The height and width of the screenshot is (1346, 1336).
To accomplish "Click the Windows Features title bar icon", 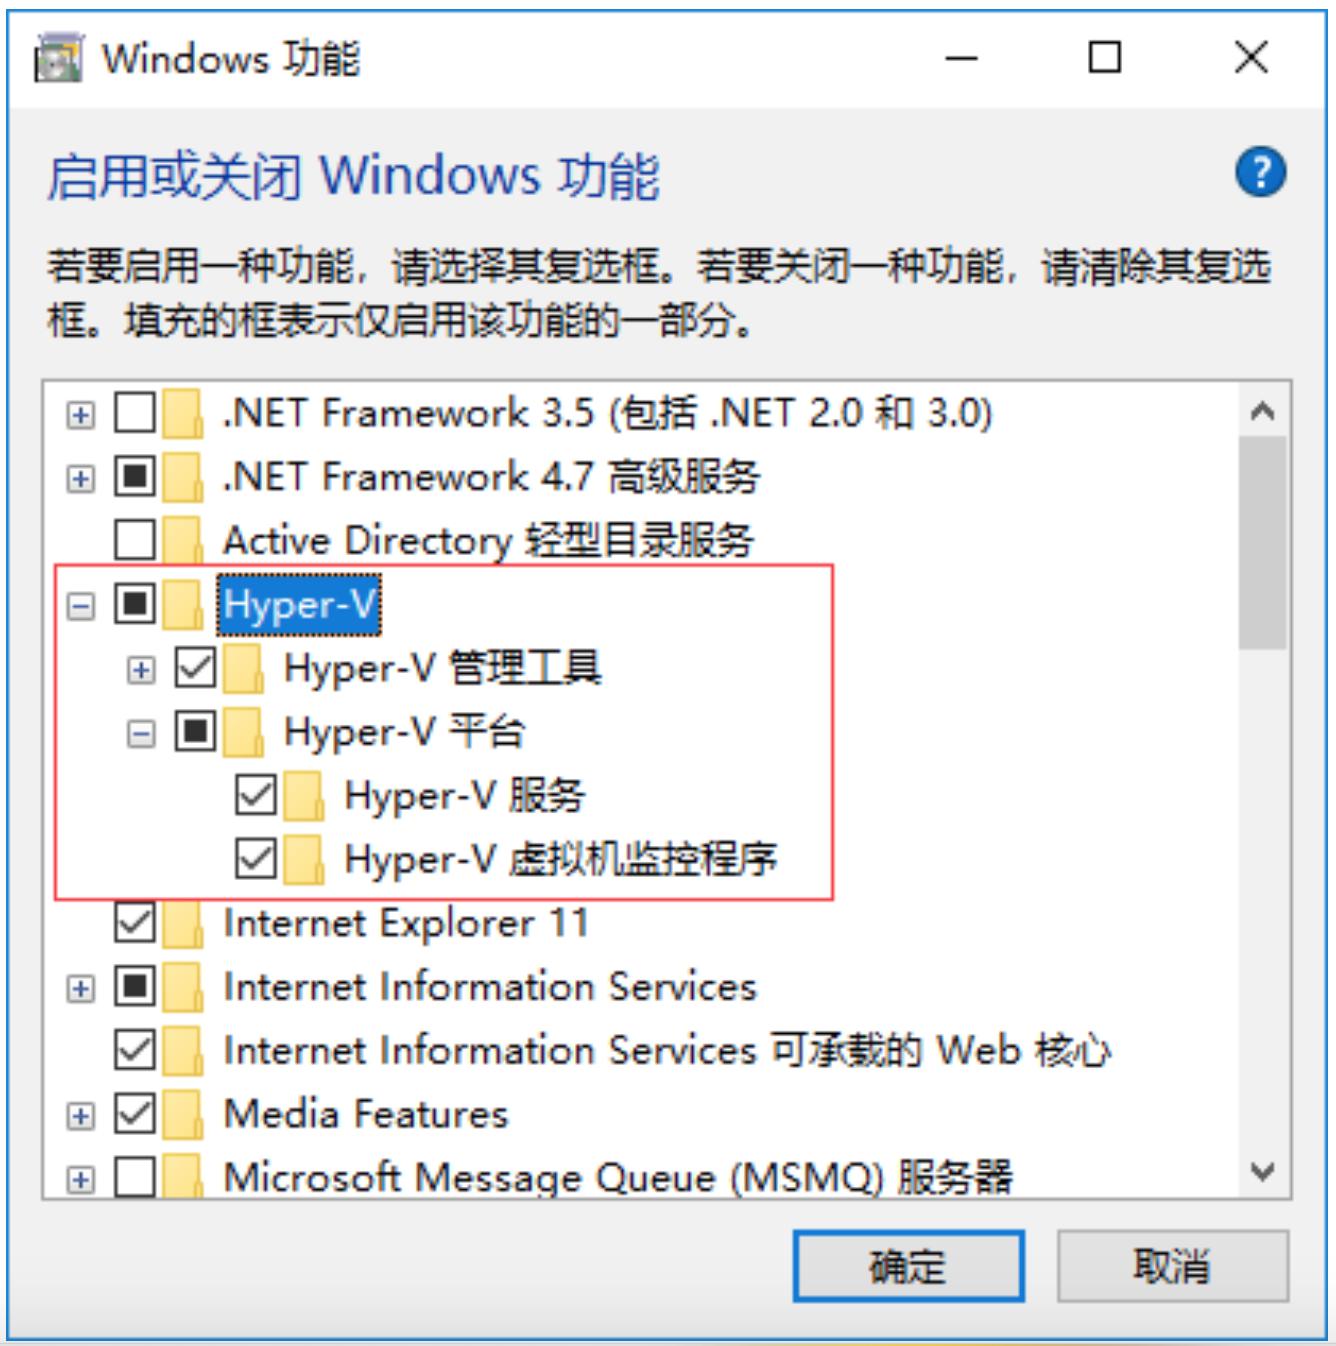I will [57, 59].
